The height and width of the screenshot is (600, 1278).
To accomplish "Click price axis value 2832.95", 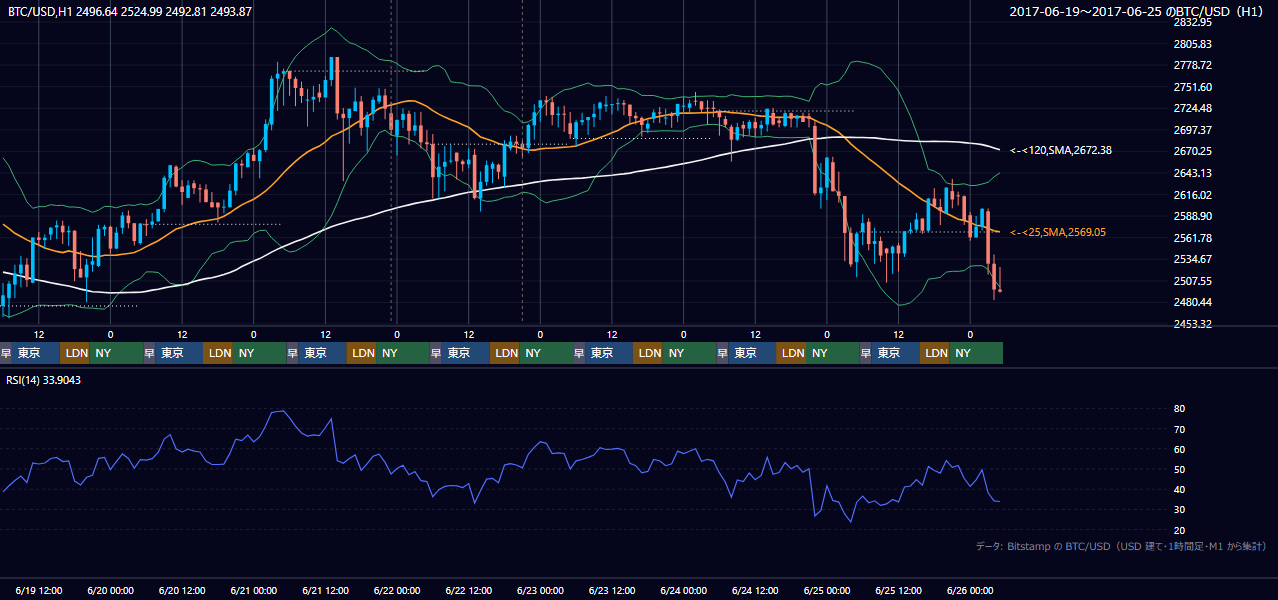I will click(1192, 22).
